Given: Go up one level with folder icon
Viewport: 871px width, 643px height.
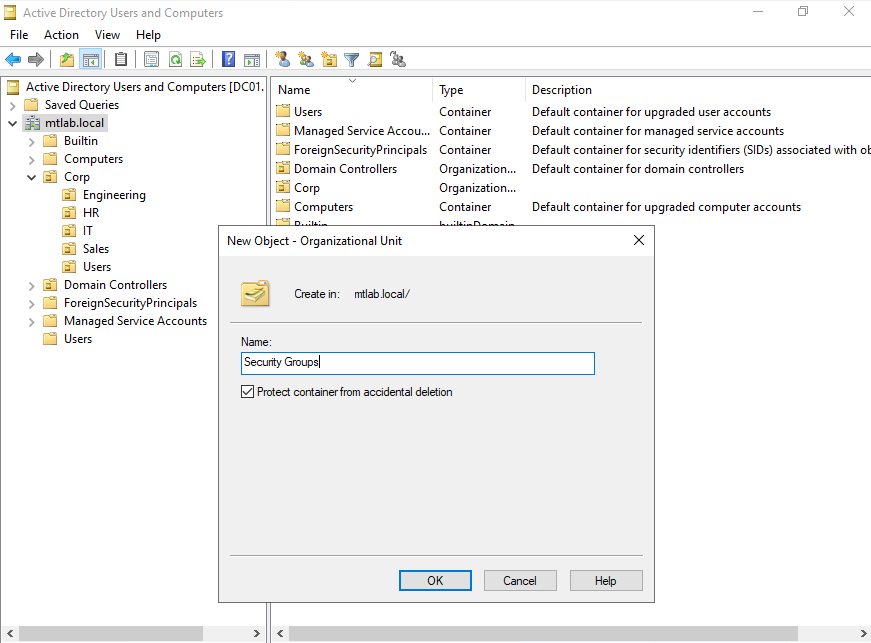Looking at the screenshot, I should tap(67, 59).
